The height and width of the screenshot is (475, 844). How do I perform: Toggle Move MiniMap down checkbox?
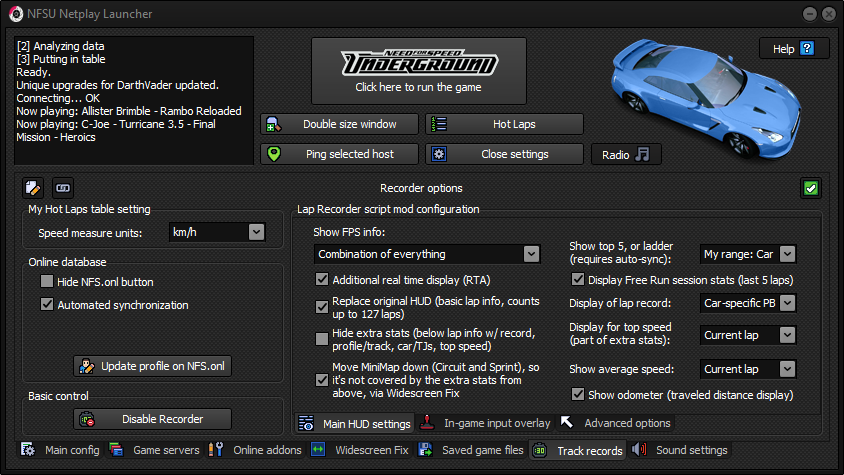322,380
